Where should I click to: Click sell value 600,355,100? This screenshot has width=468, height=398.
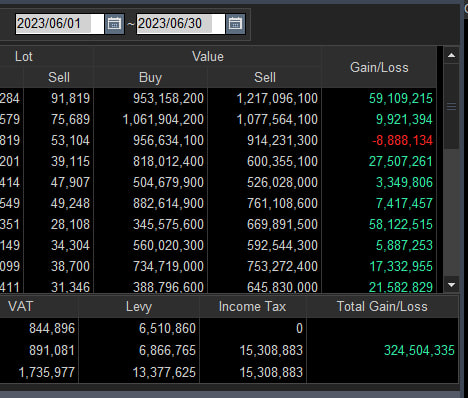282,161
